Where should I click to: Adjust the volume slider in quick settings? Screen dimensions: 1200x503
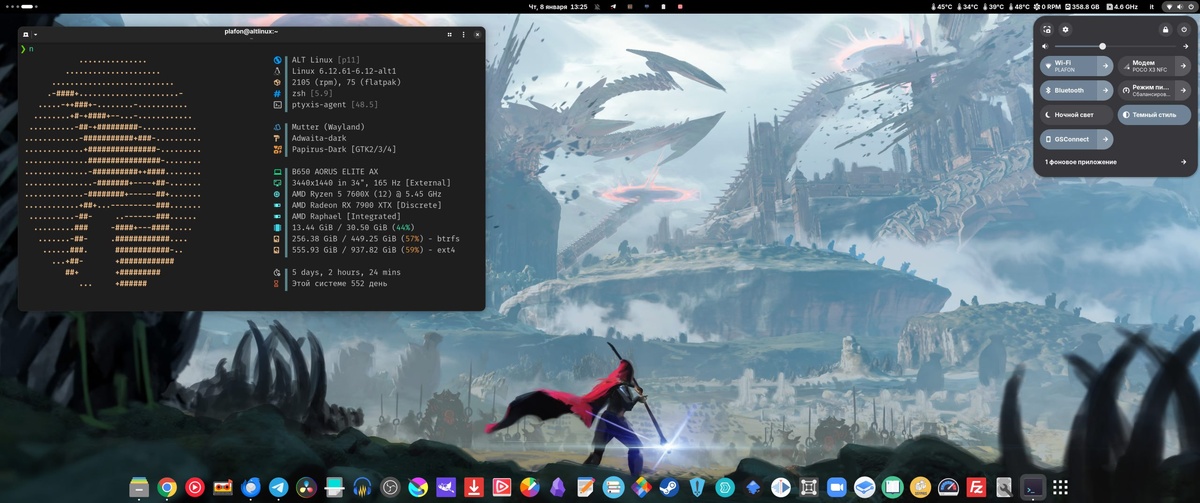coord(1113,46)
